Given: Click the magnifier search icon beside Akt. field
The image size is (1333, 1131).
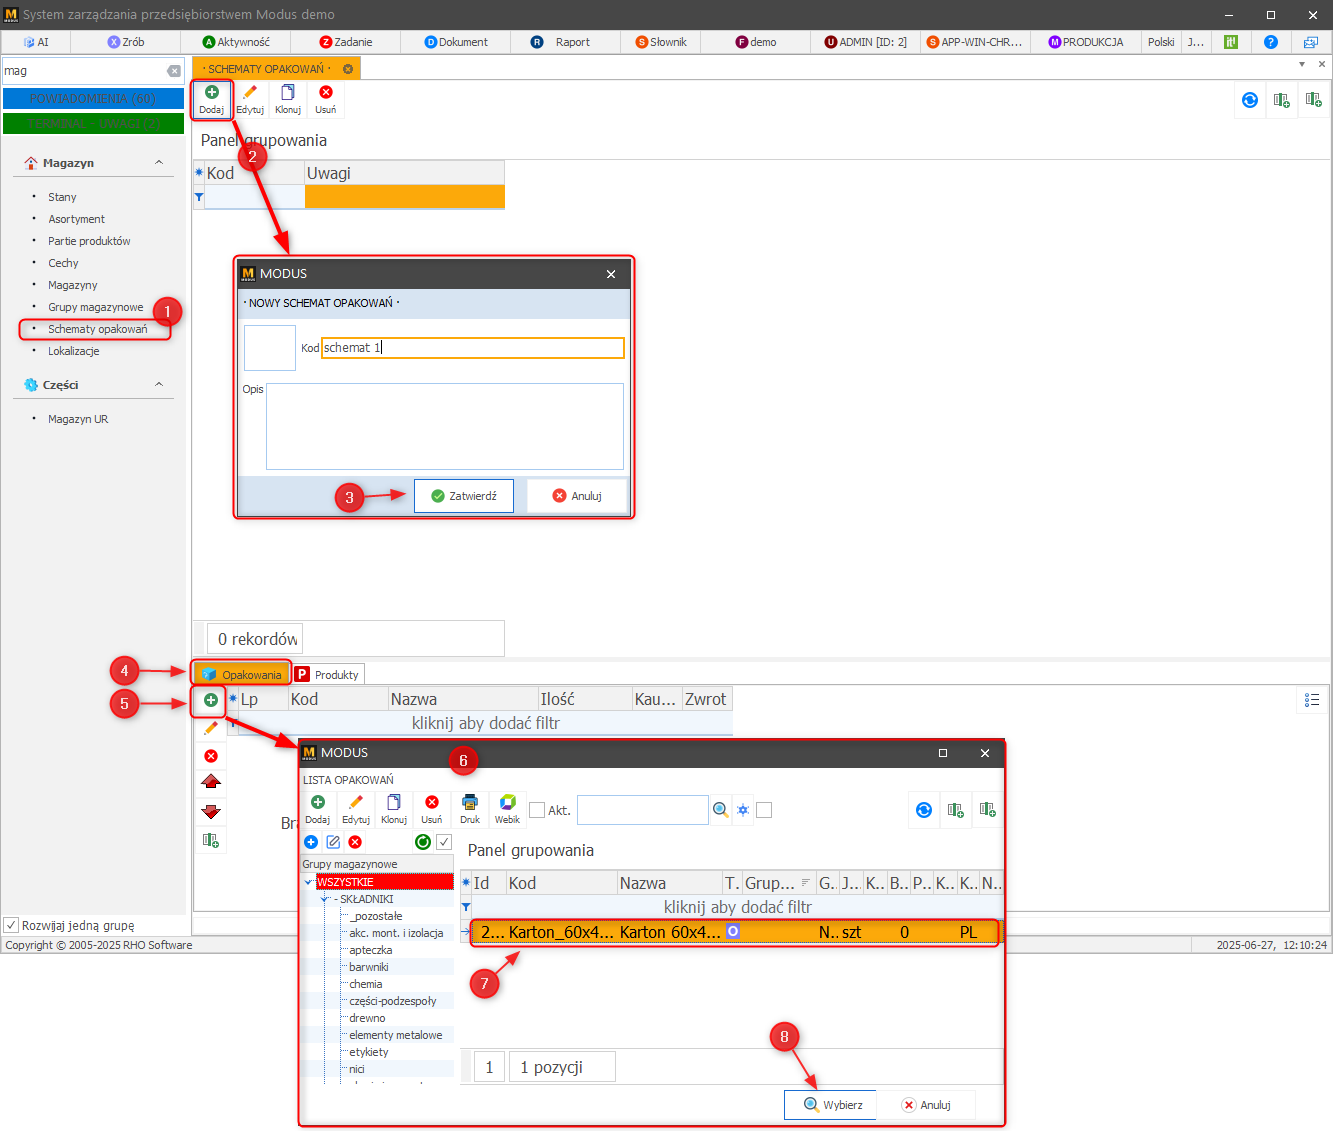Looking at the screenshot, I should click(x=721, y=810).
